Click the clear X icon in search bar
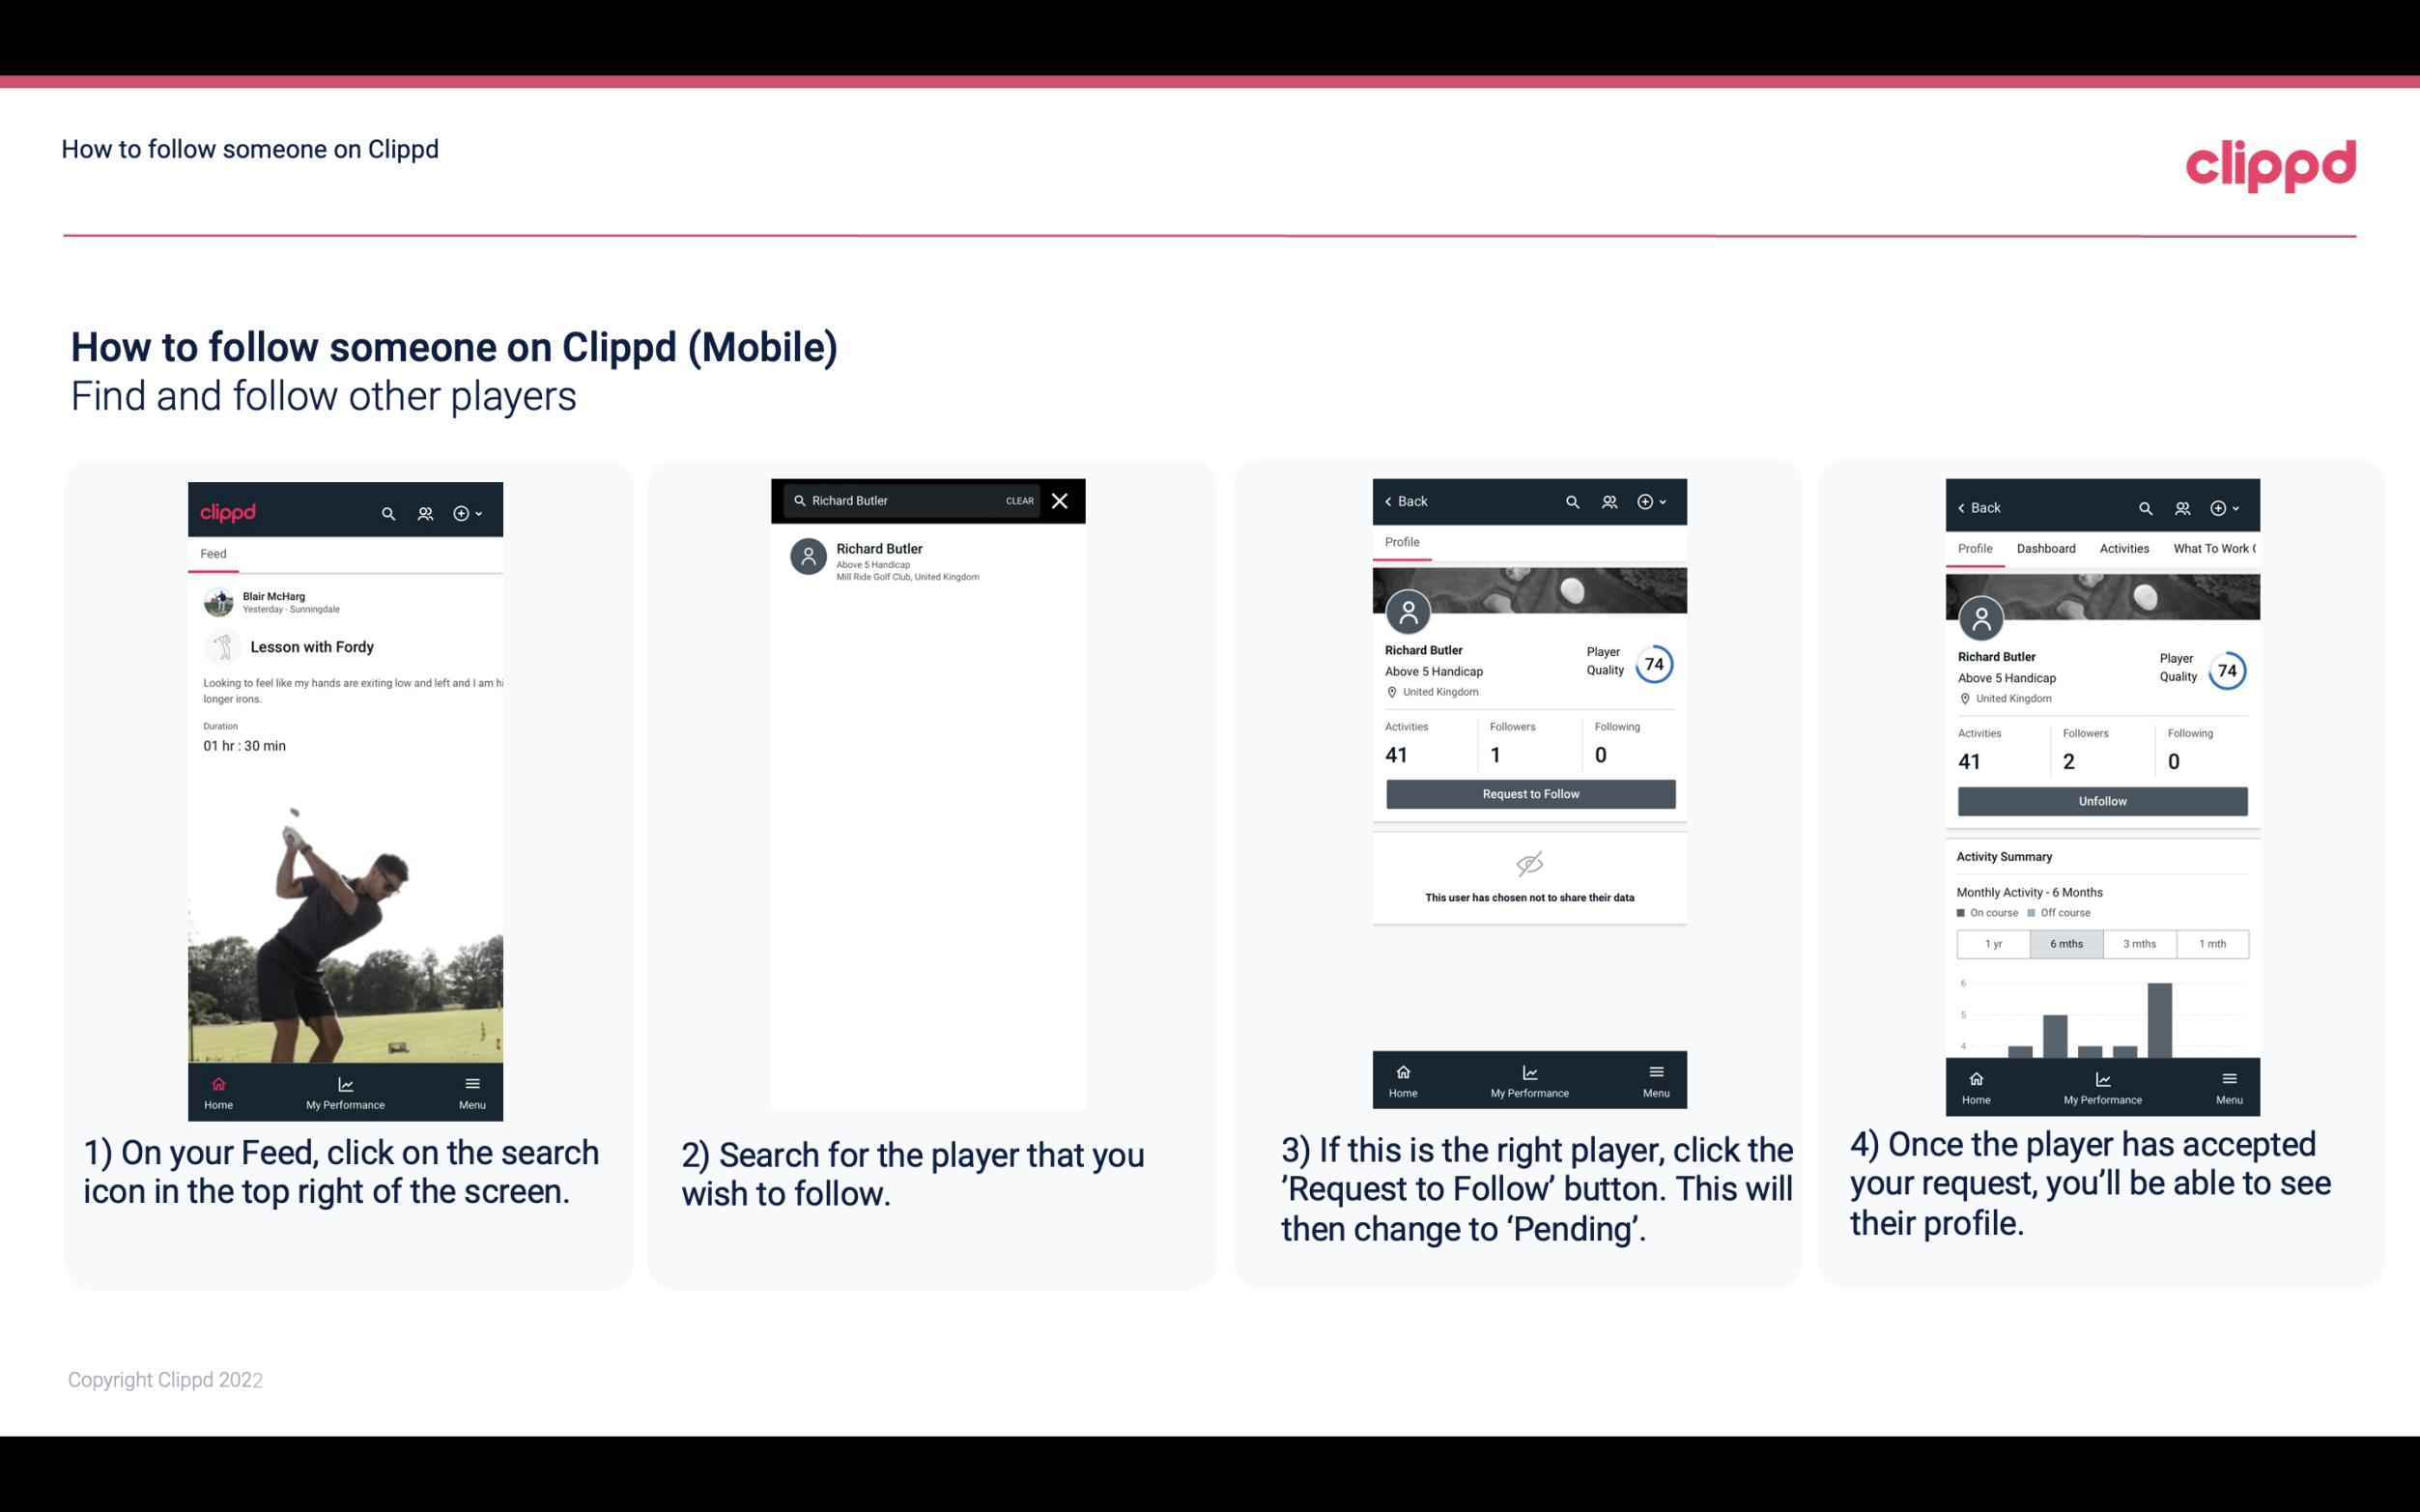Image resolution: width=2420 pixels, height=1512 pixels. click(x=1062, y=501)
